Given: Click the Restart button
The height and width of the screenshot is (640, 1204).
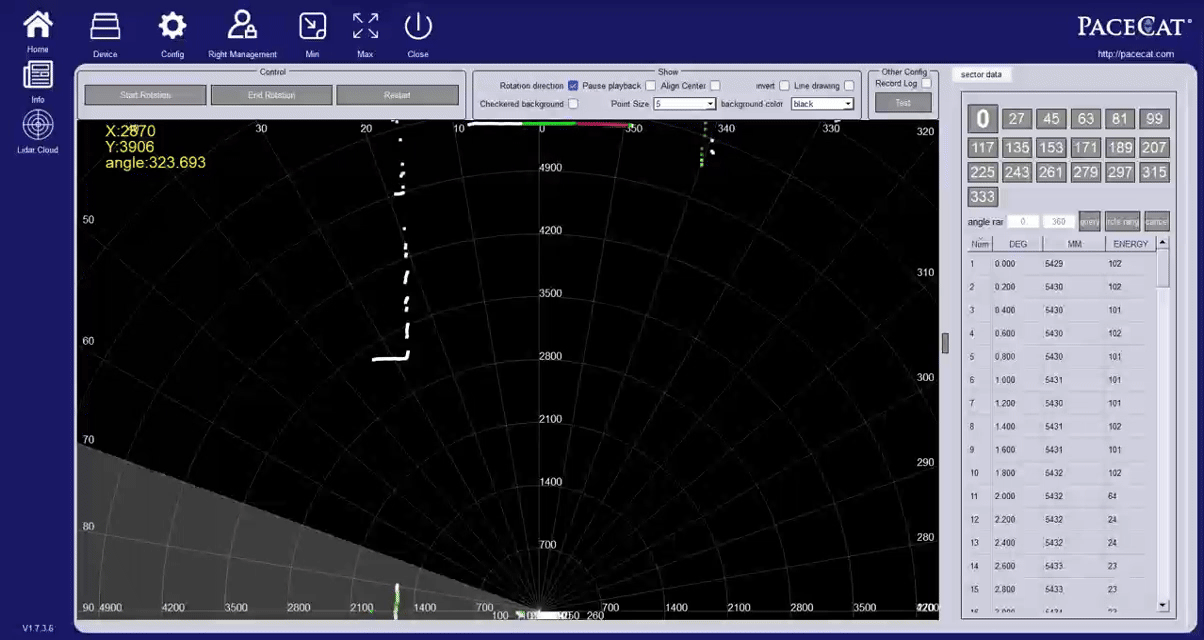Looking at the screenshot, I should tap(397, 95).
